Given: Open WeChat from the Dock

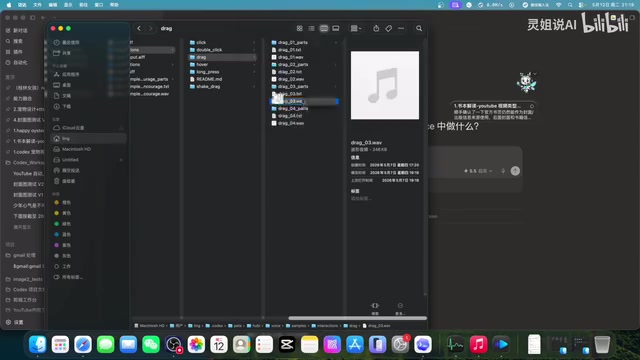Looking at the screenshot, I should coord(151,344).
